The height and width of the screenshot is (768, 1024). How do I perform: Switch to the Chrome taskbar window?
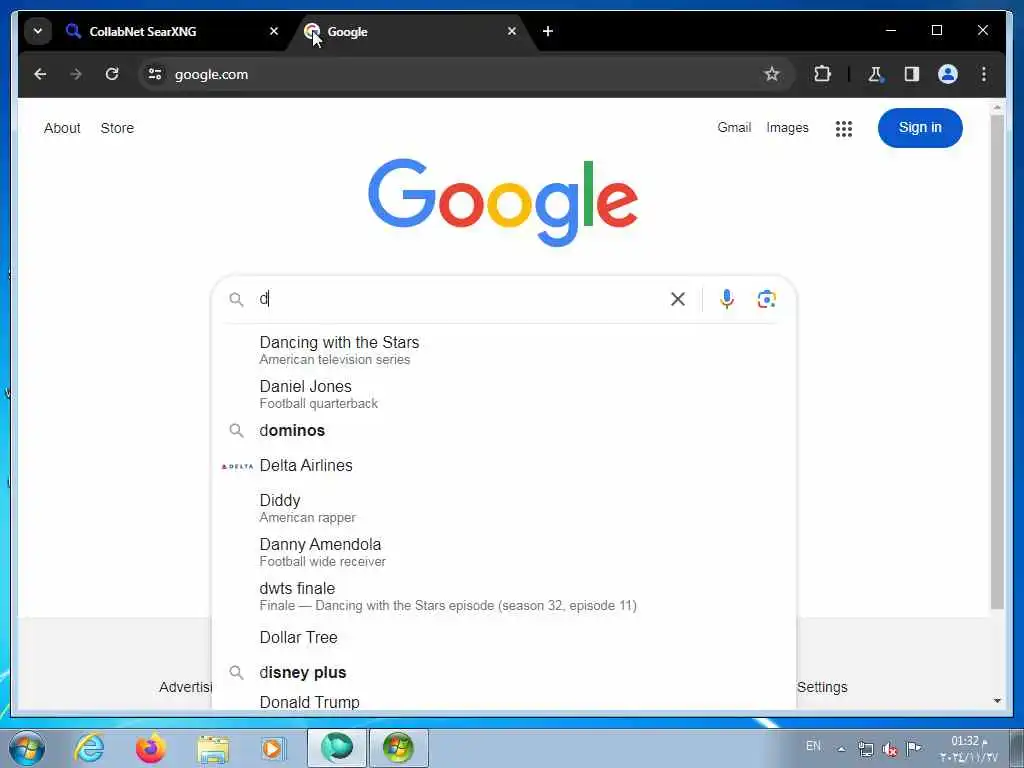point(398,748)
